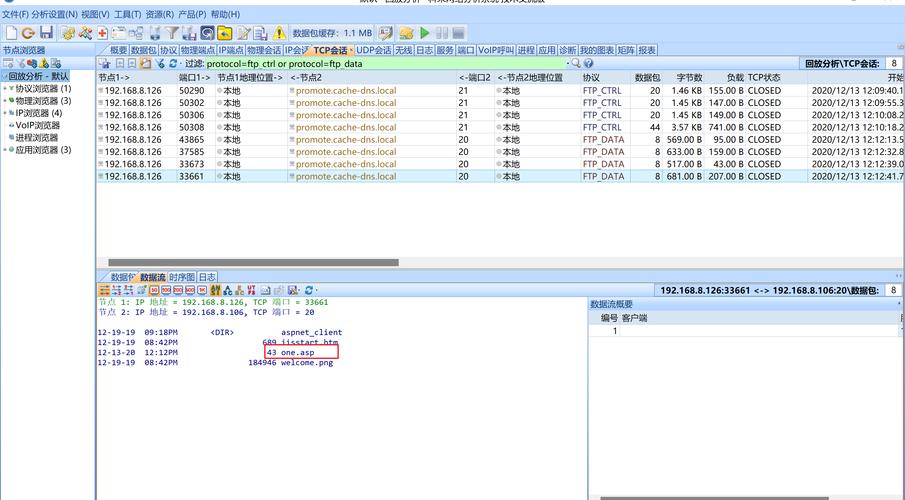
Task: Click the blue help question mark icon
Action: coord(588,64)
